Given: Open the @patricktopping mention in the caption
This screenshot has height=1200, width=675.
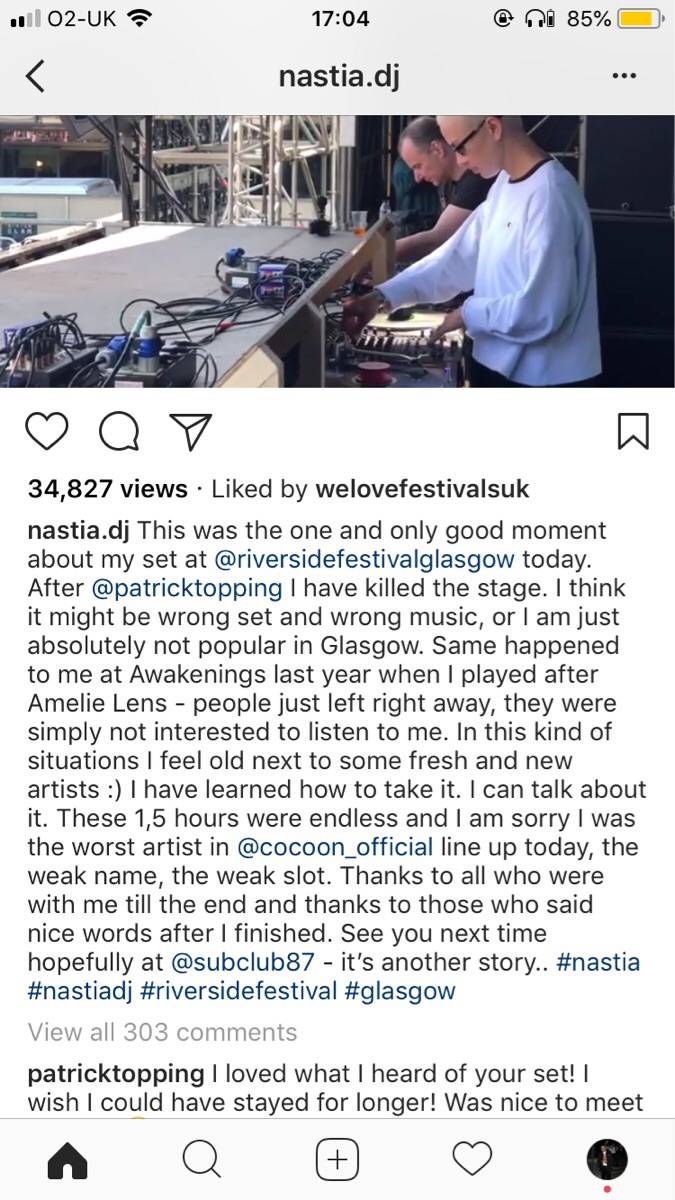Looking at the screenshot, I should 188,589.
